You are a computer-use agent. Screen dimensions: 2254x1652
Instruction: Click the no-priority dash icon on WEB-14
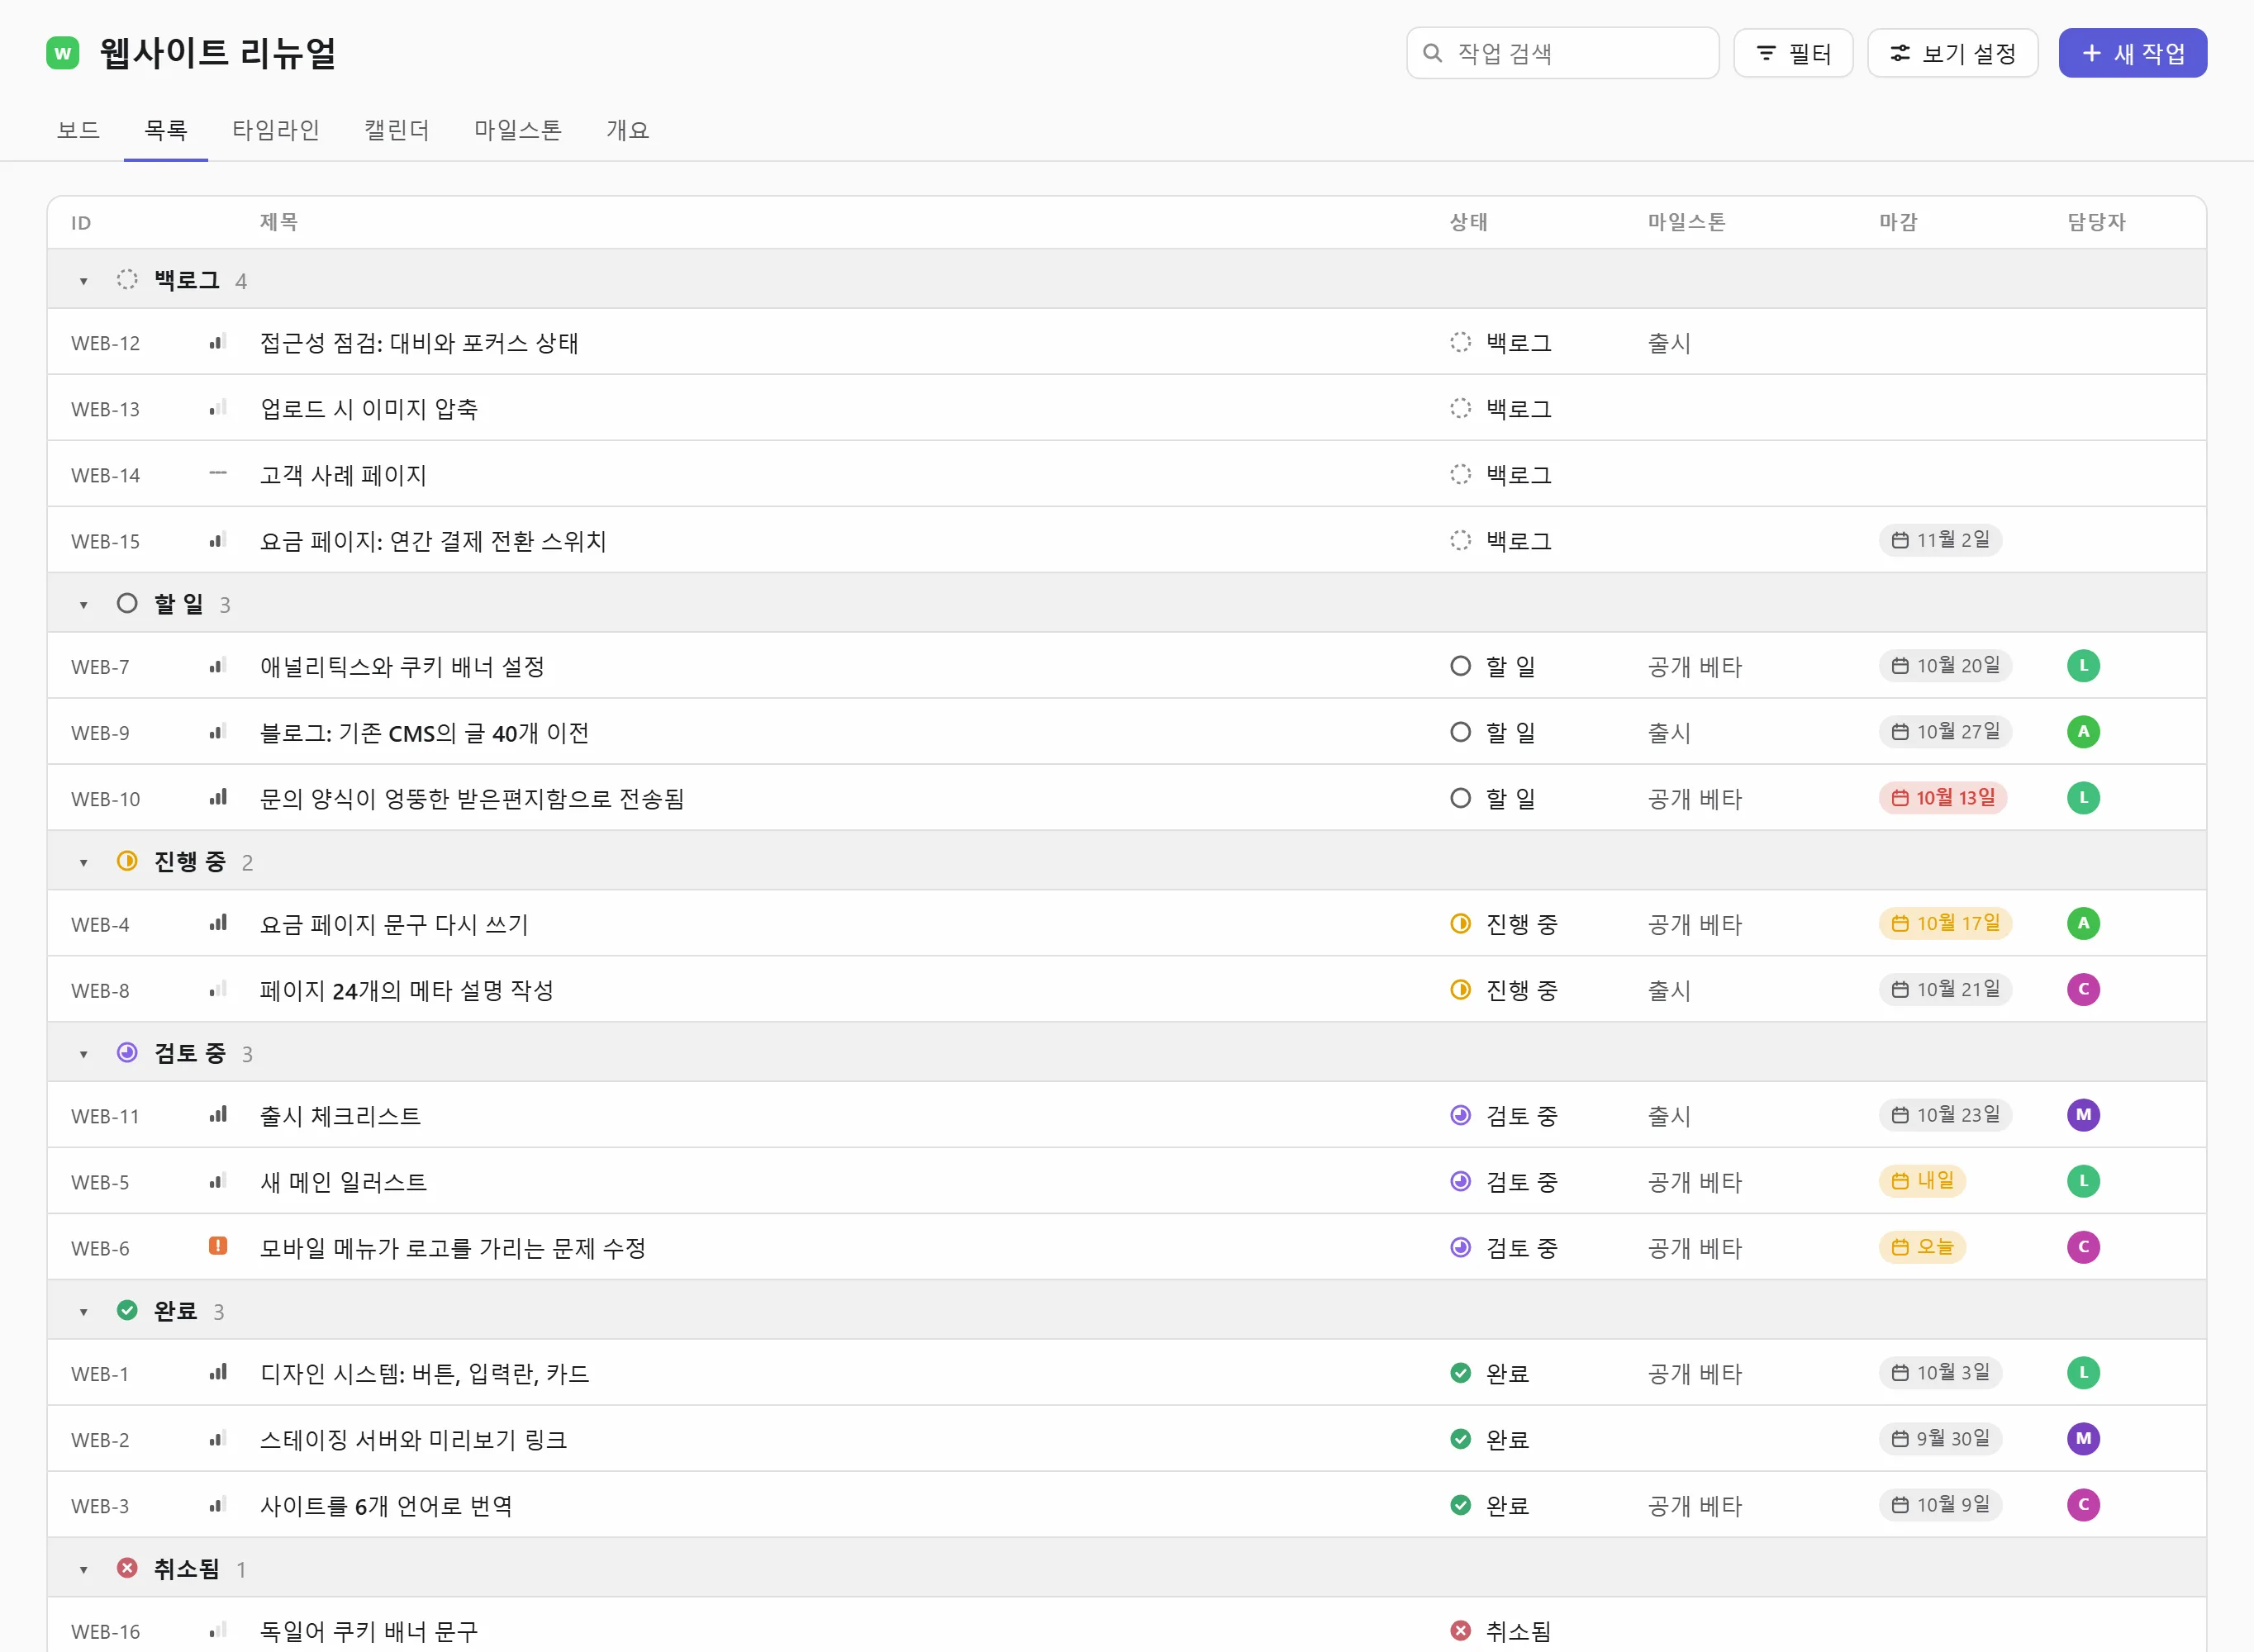(218, 473)
